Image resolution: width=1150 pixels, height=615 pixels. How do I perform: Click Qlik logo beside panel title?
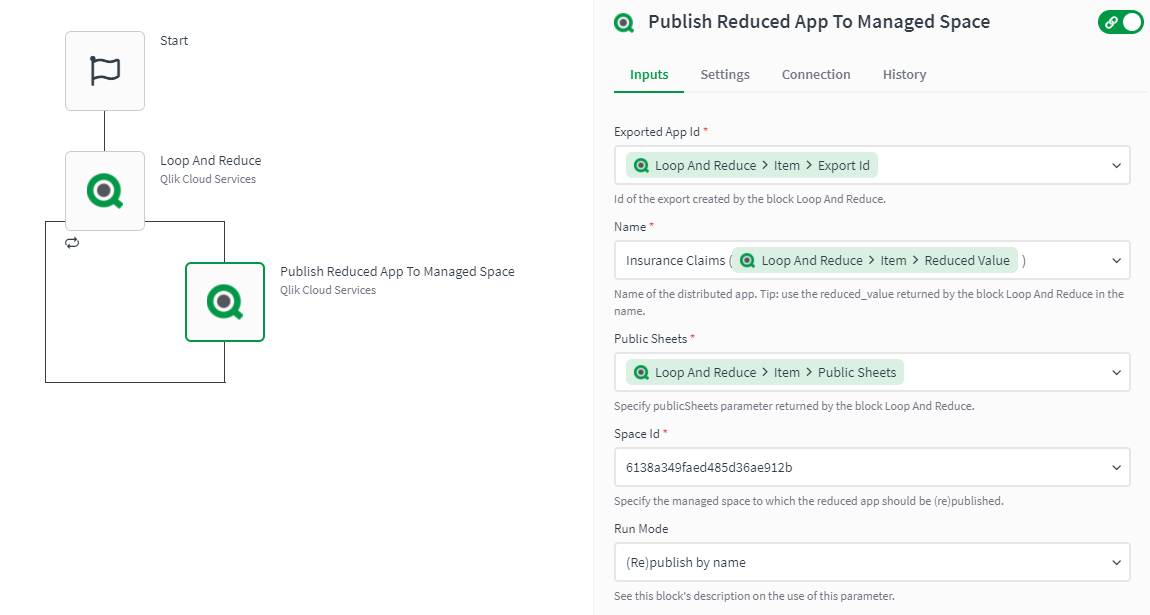pos(625,22)
